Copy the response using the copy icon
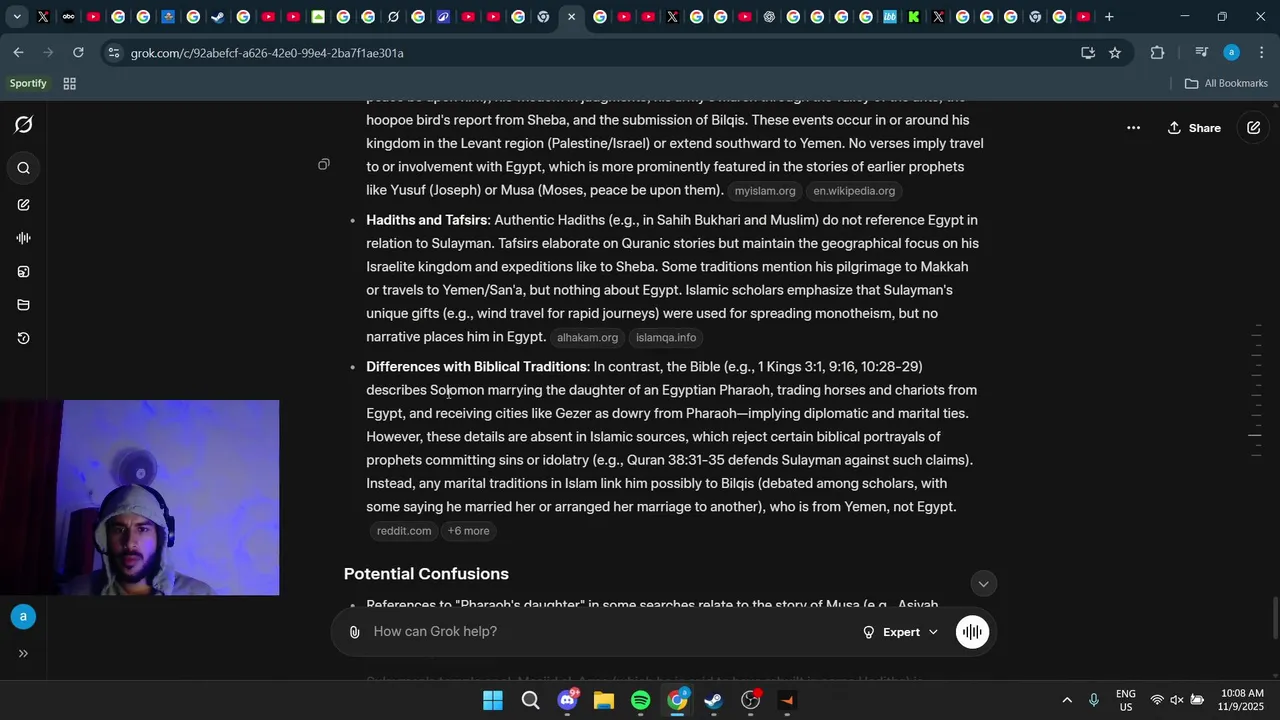 point(324,164)
